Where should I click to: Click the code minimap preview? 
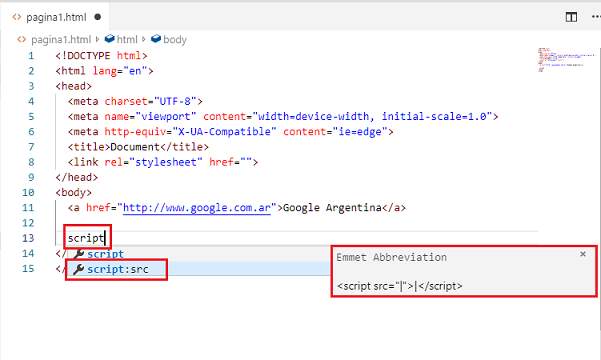pos(566,60)
